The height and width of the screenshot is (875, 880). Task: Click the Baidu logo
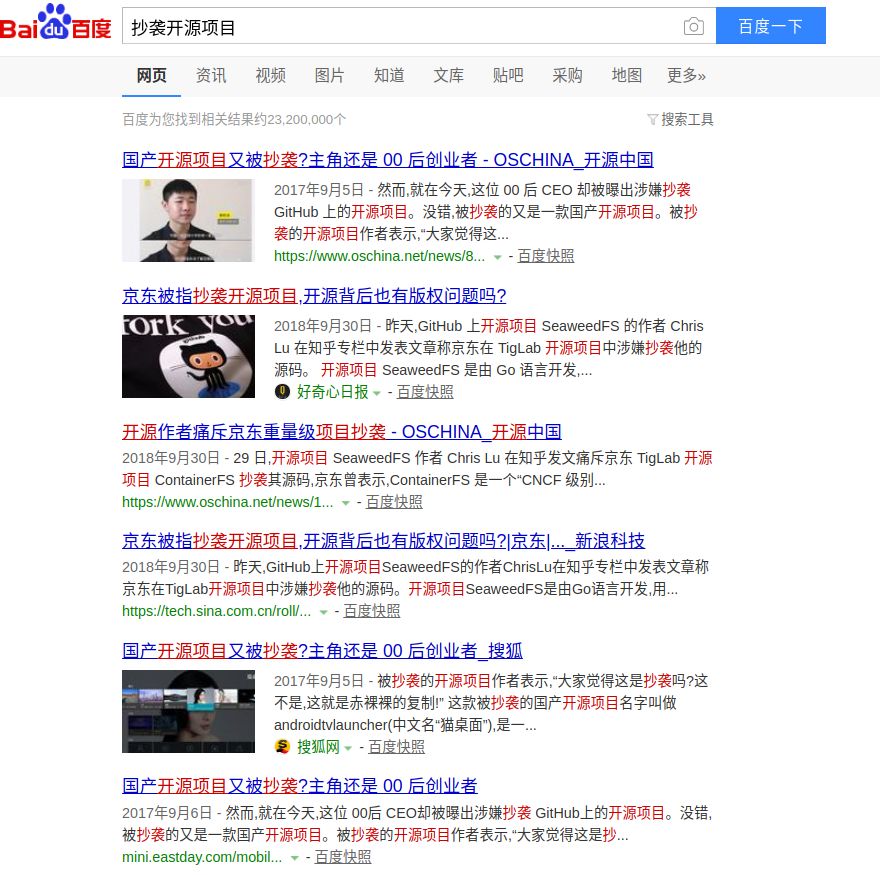(56, 22)
